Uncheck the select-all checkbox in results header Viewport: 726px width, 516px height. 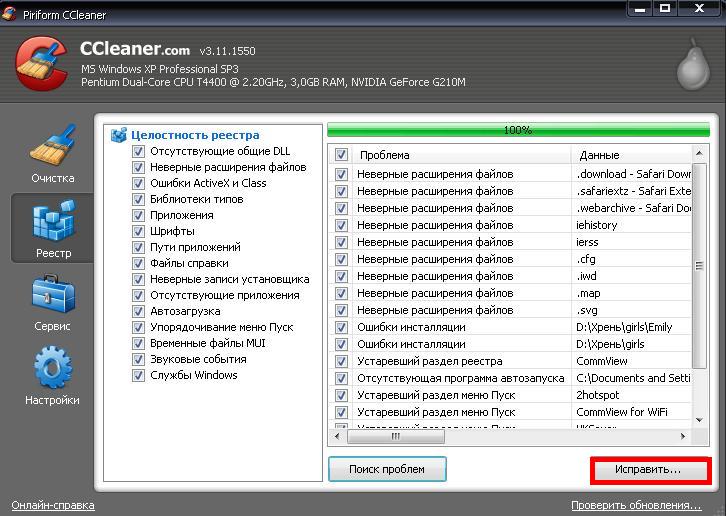pyautogui.click(x=342, y=155)
